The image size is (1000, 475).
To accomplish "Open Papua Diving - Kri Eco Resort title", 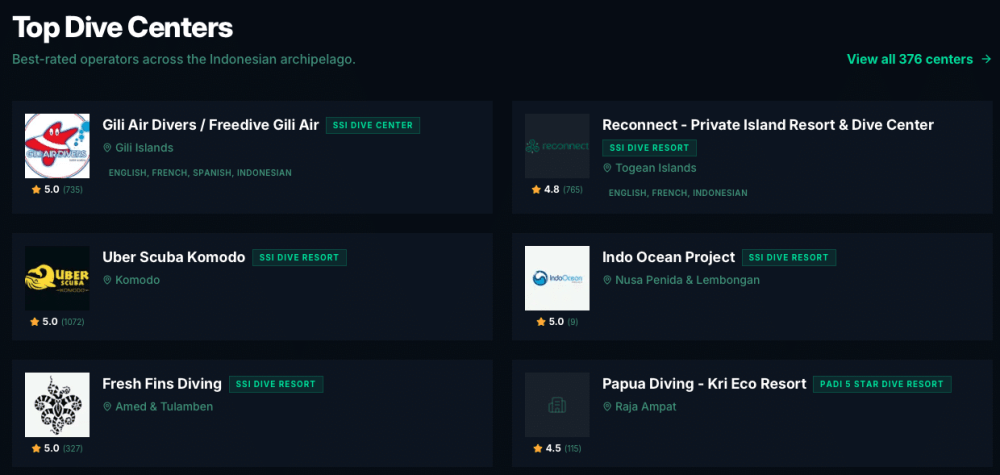I will tap(705, 384).
